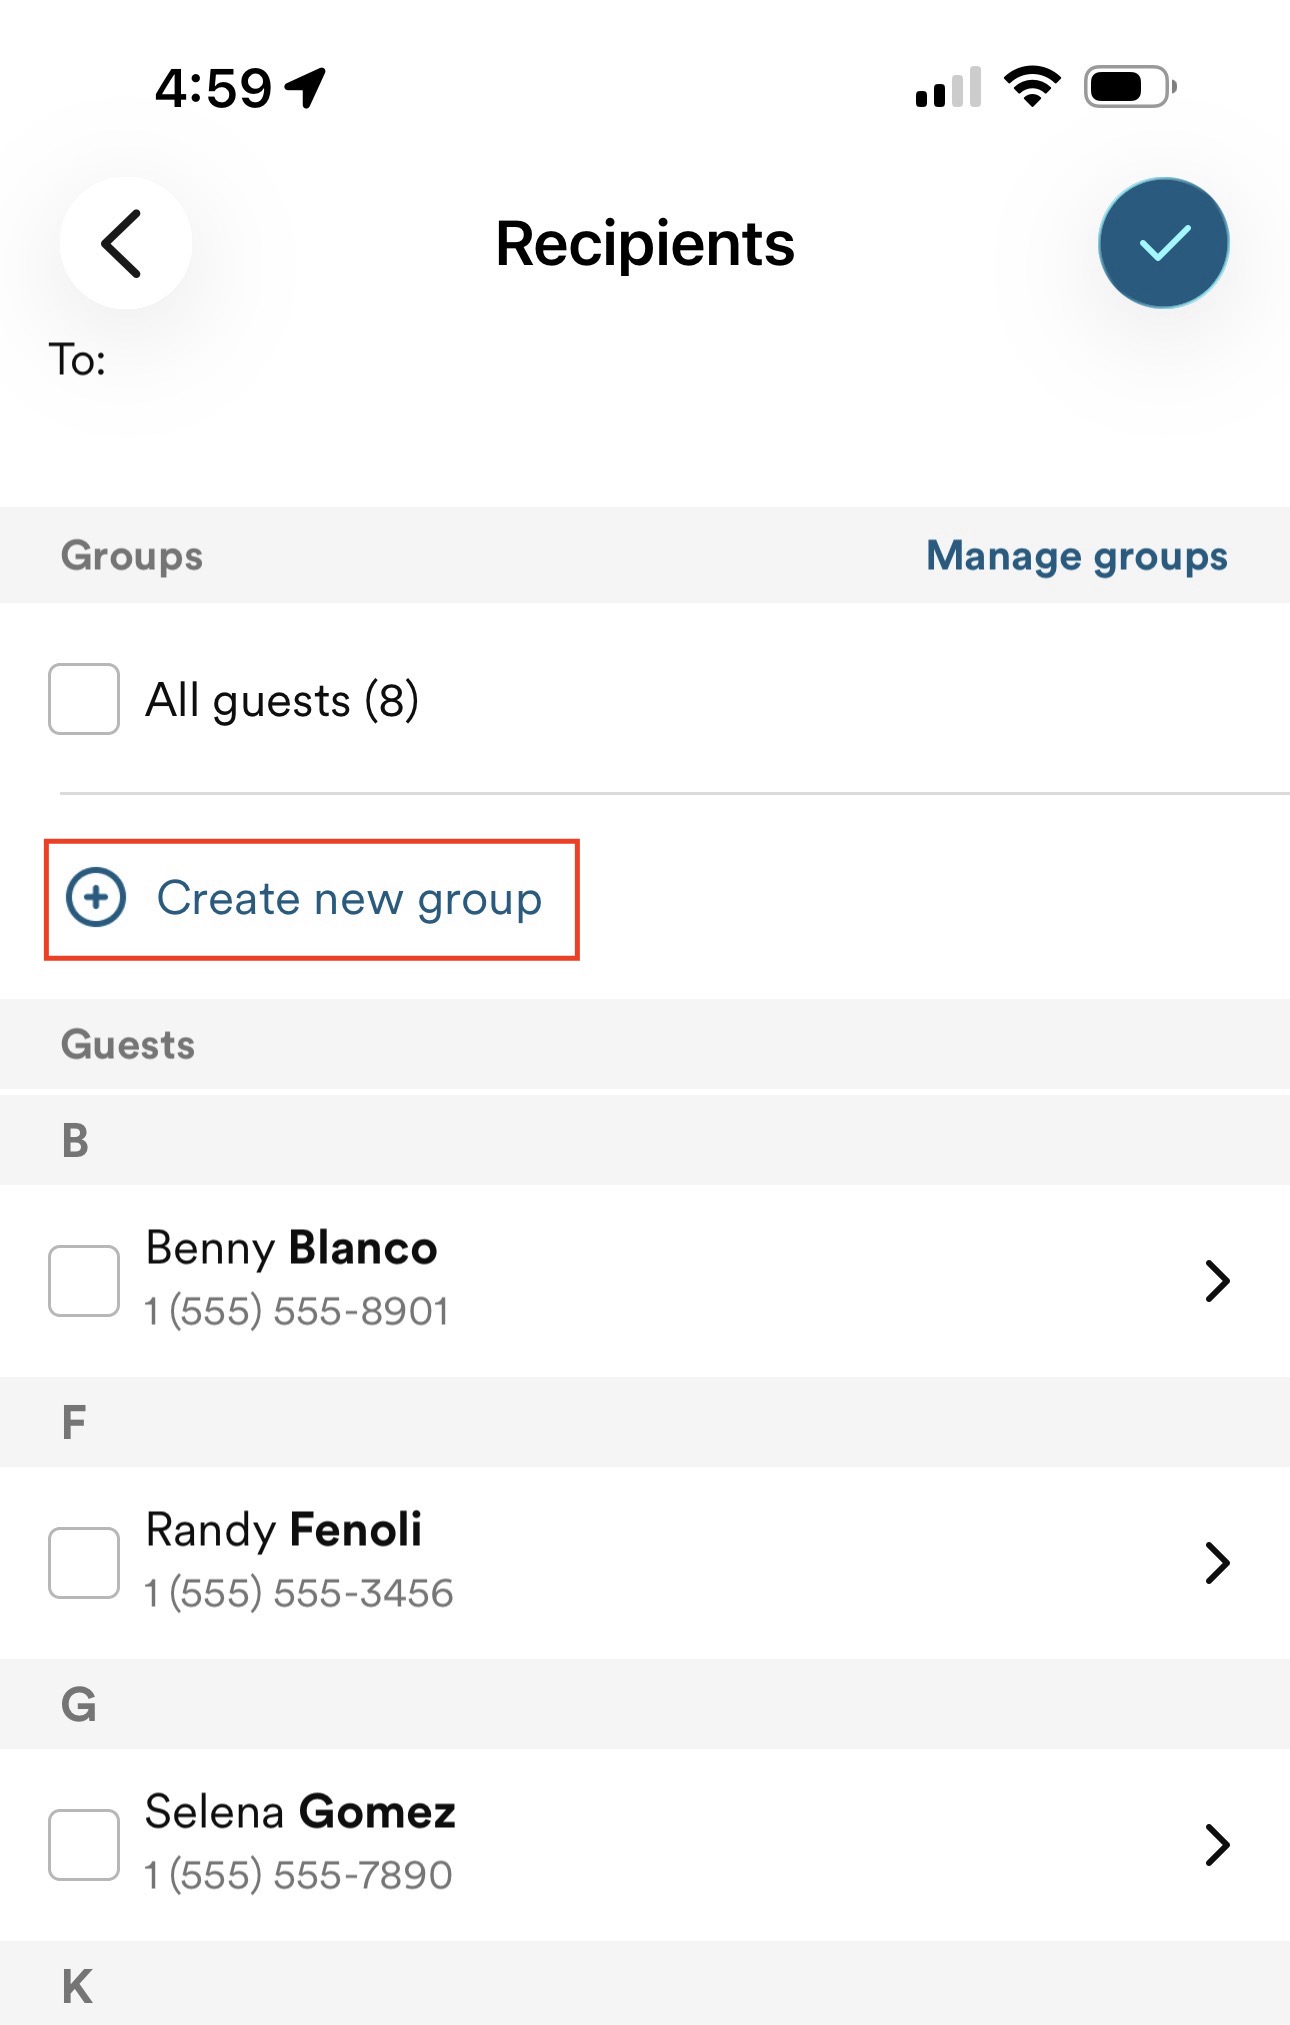Select the Benny Blanco checkbox

pyautogui.click(x=84, y=1280)
